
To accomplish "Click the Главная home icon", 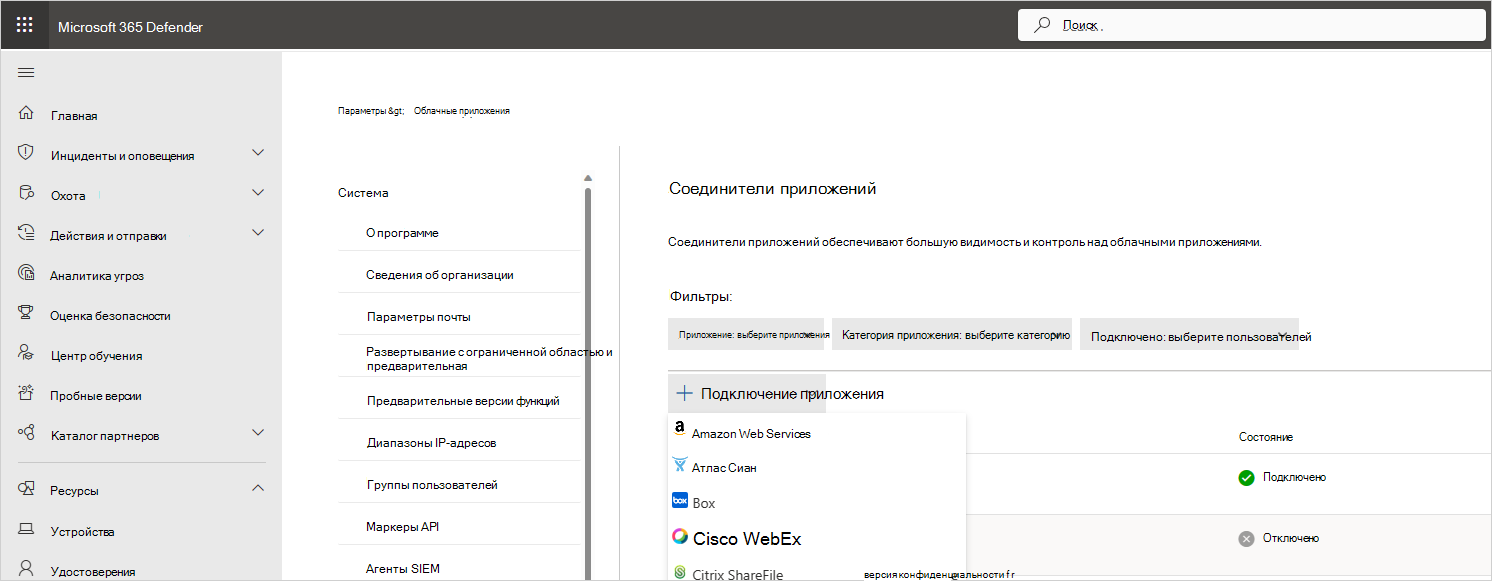I will coord(27,114).
